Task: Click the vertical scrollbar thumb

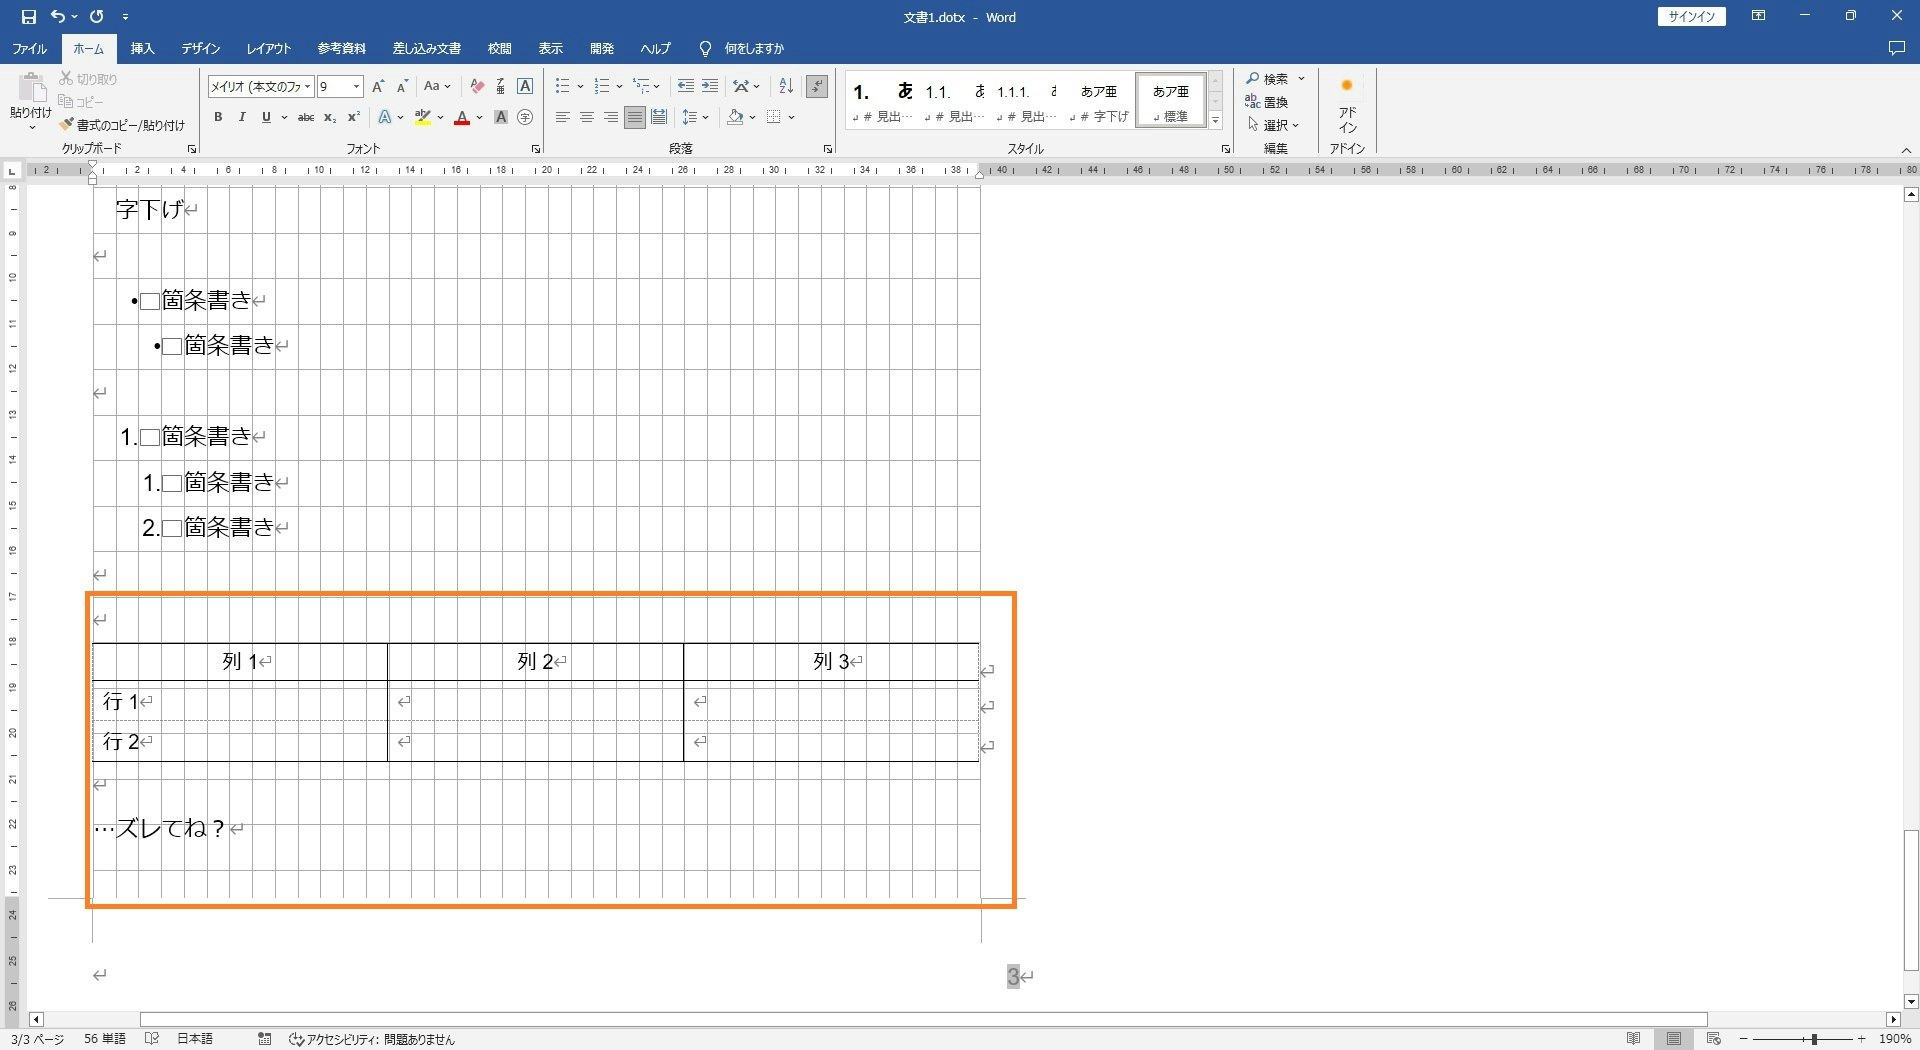Action: click(1911, 900)
